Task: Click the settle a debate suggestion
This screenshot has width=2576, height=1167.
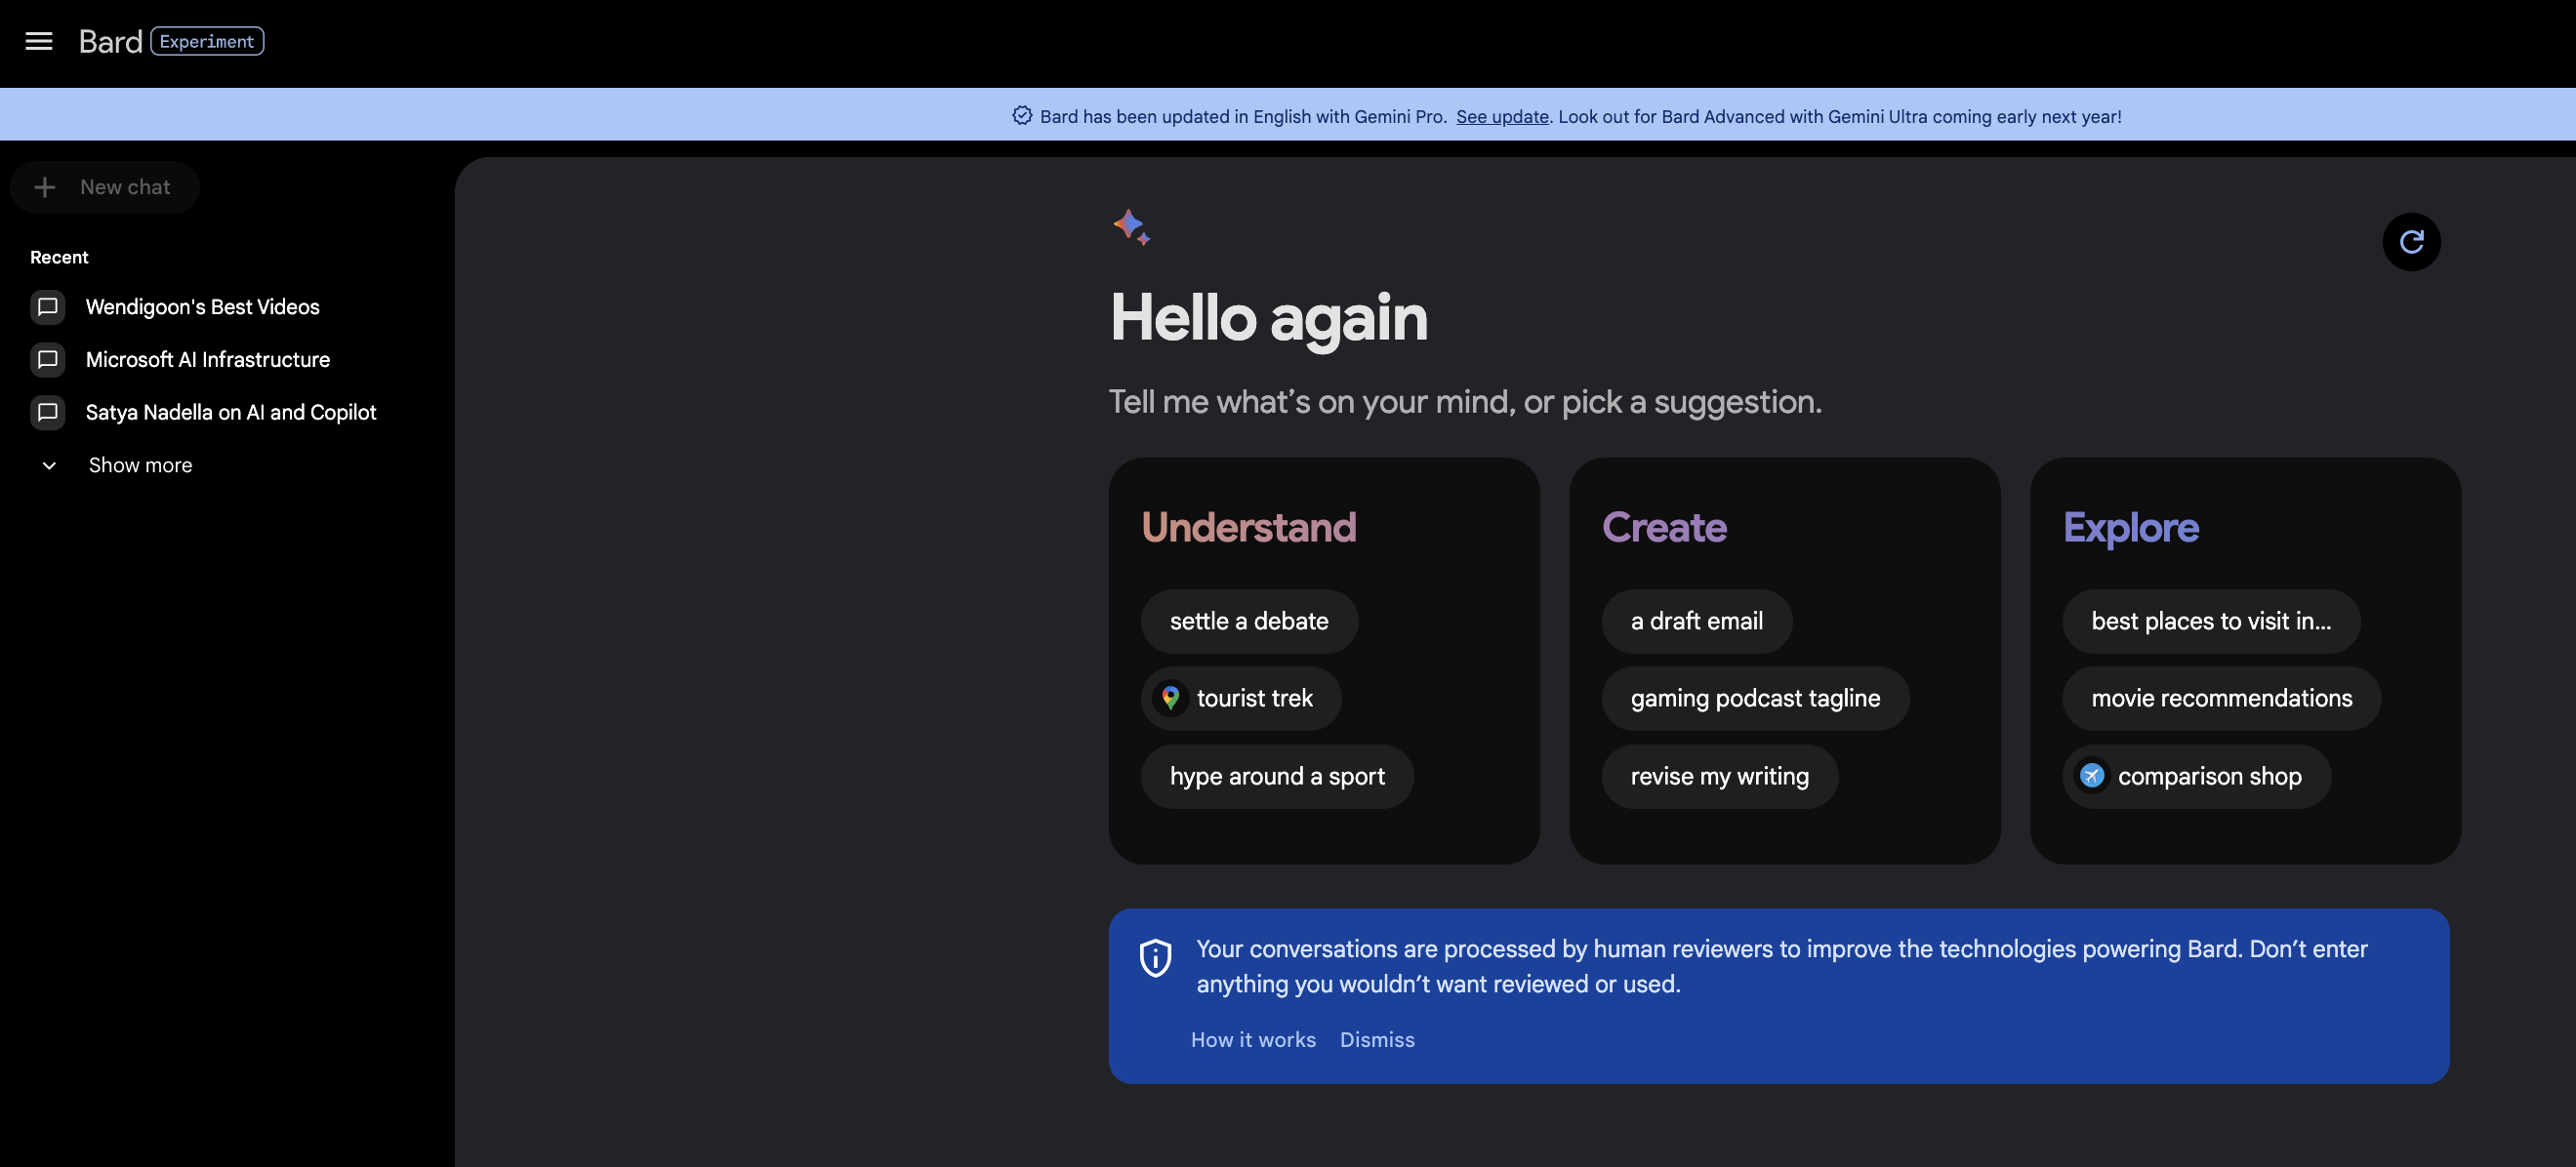Action: tap(1247, 621)
